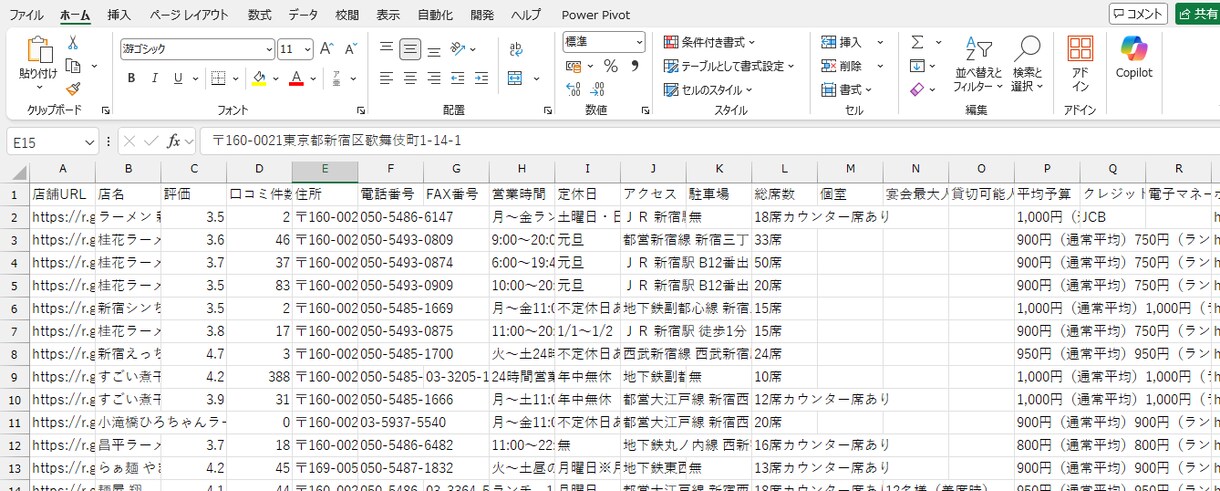This screenshot has height=491, width=1220.
Task: Switch to the Power Pivot tab
Action: click(595, 15)
